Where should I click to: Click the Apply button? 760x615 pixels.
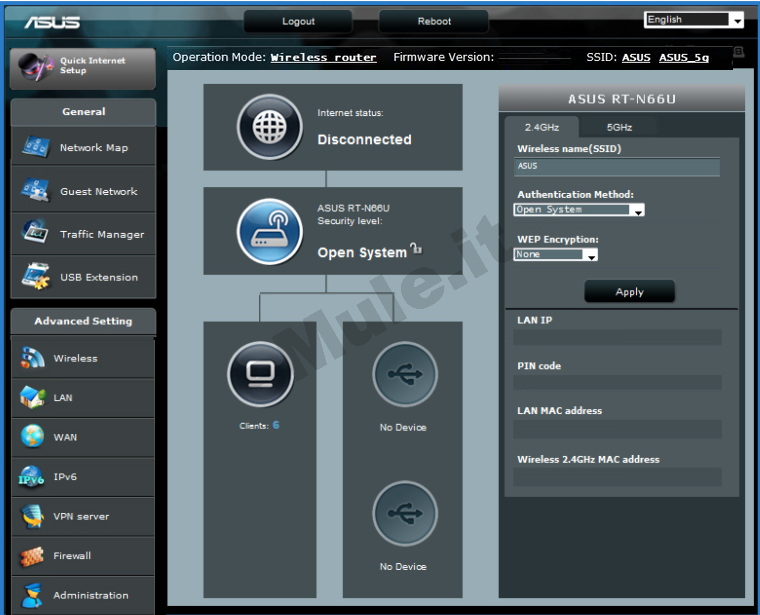coord(629,292)
